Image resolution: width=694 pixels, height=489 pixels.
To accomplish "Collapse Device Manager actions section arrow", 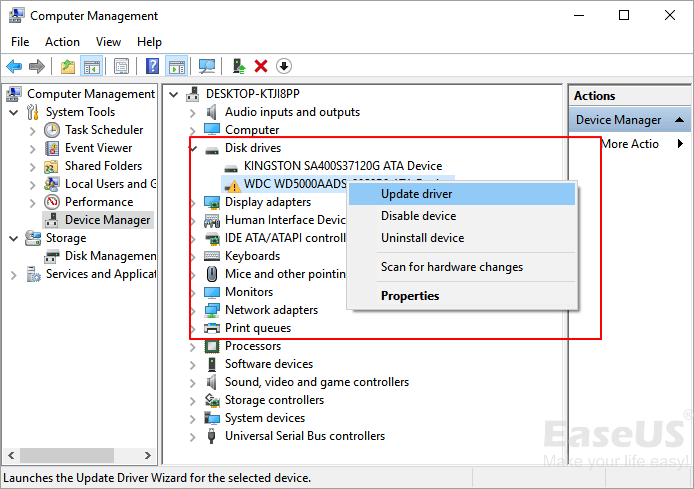I will pos(681,120).
